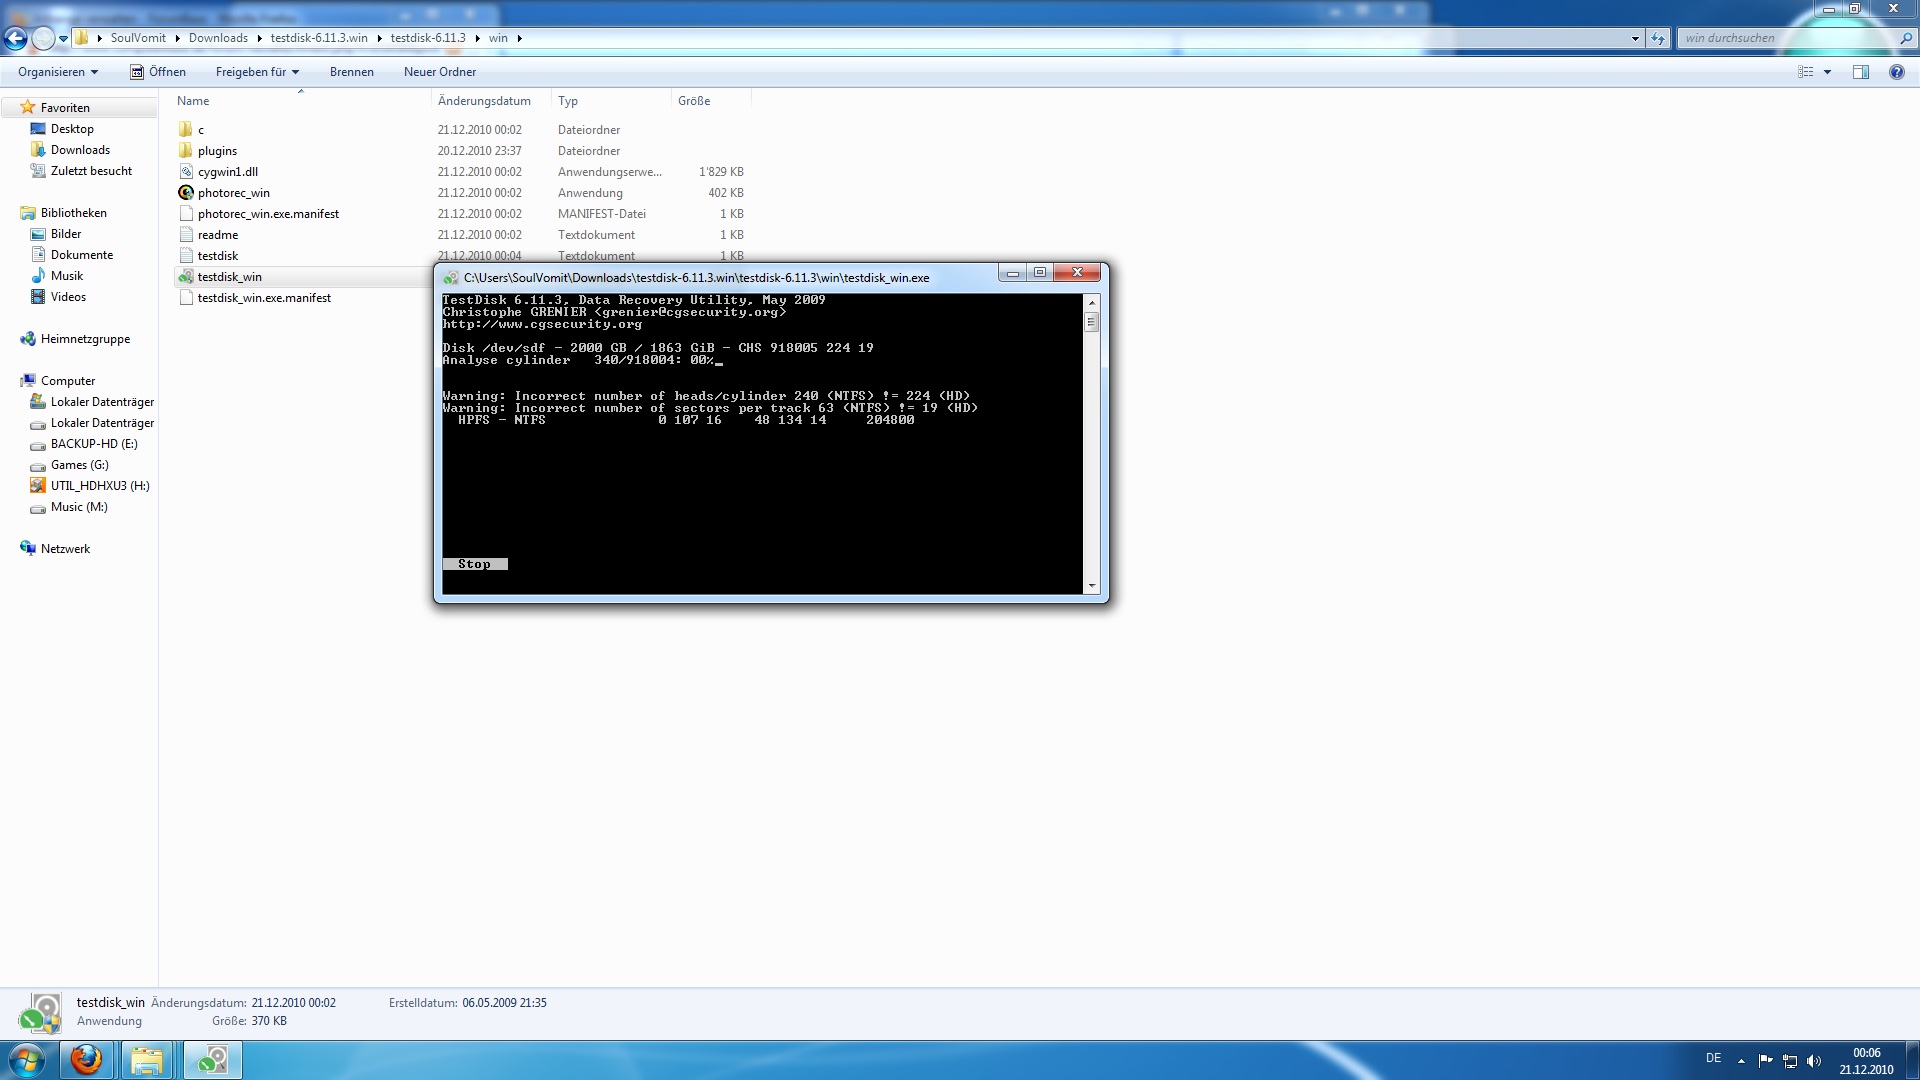Select the readme text file icon
The width and height of the screenshot is (1920, 1080).
tap(186, 235)
